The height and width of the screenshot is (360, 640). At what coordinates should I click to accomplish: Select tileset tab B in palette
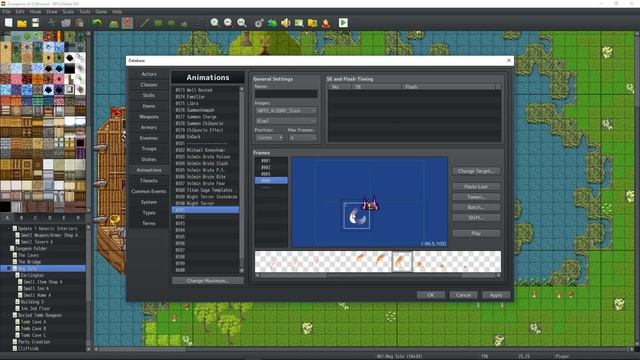[21, 218]
